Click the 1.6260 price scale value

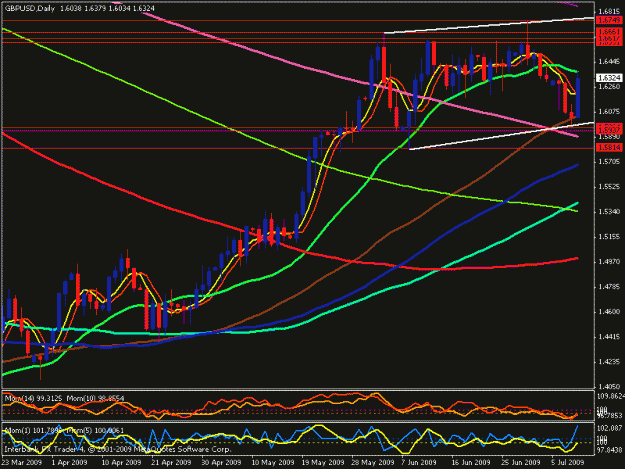point(609,86)
